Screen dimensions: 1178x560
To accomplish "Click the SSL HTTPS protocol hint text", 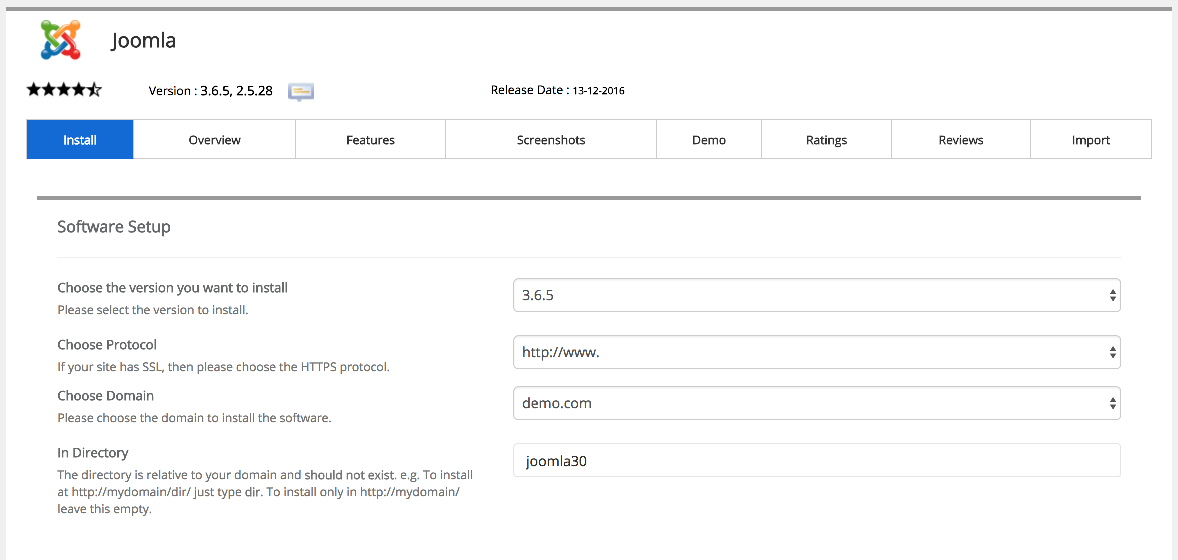I will [223, 368].
